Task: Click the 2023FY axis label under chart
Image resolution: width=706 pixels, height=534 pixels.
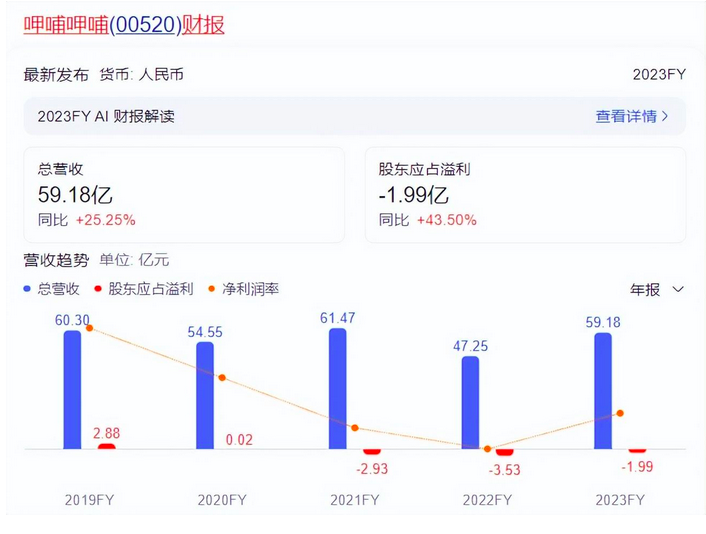Action: 620,500
